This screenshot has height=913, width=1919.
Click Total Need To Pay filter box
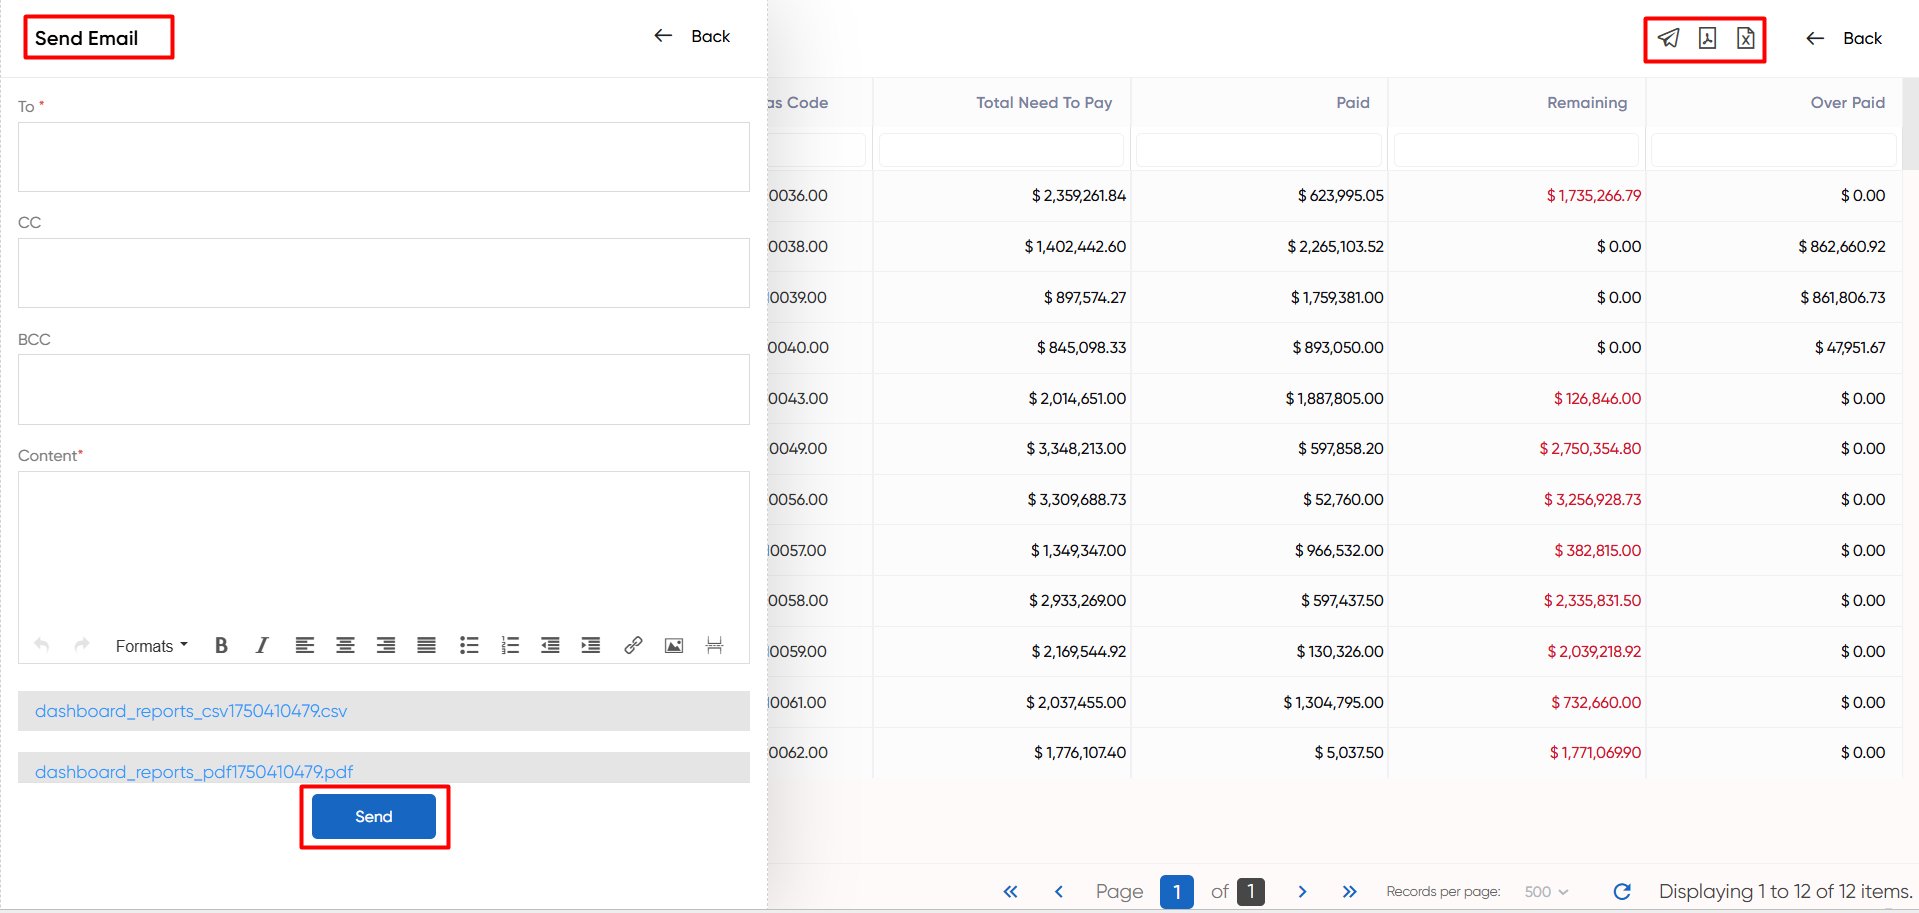pos(1001,150)
